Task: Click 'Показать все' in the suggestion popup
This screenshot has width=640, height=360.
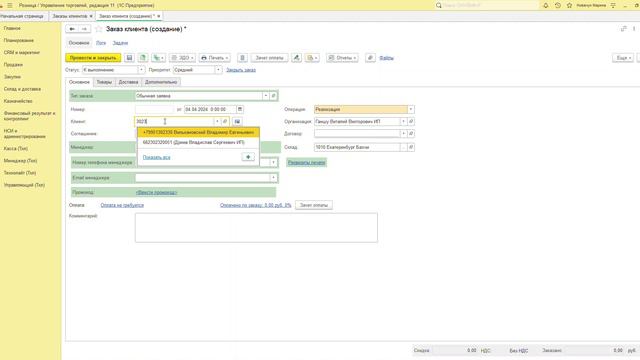Action: click(x=156, y=157)
